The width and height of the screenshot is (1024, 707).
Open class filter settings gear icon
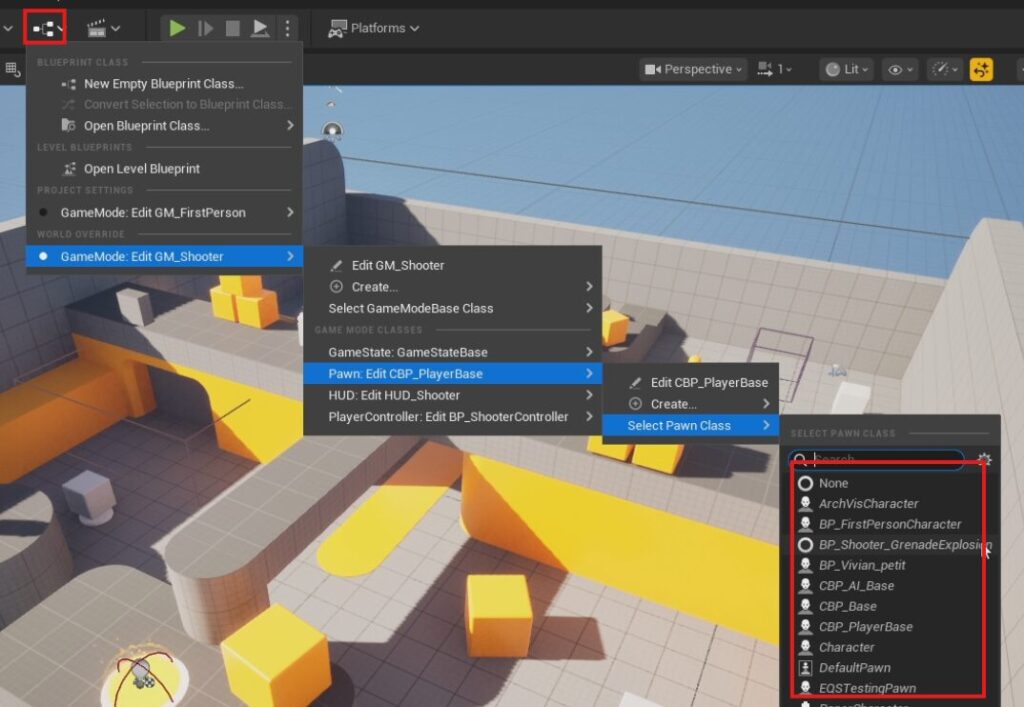coord(984,460)
